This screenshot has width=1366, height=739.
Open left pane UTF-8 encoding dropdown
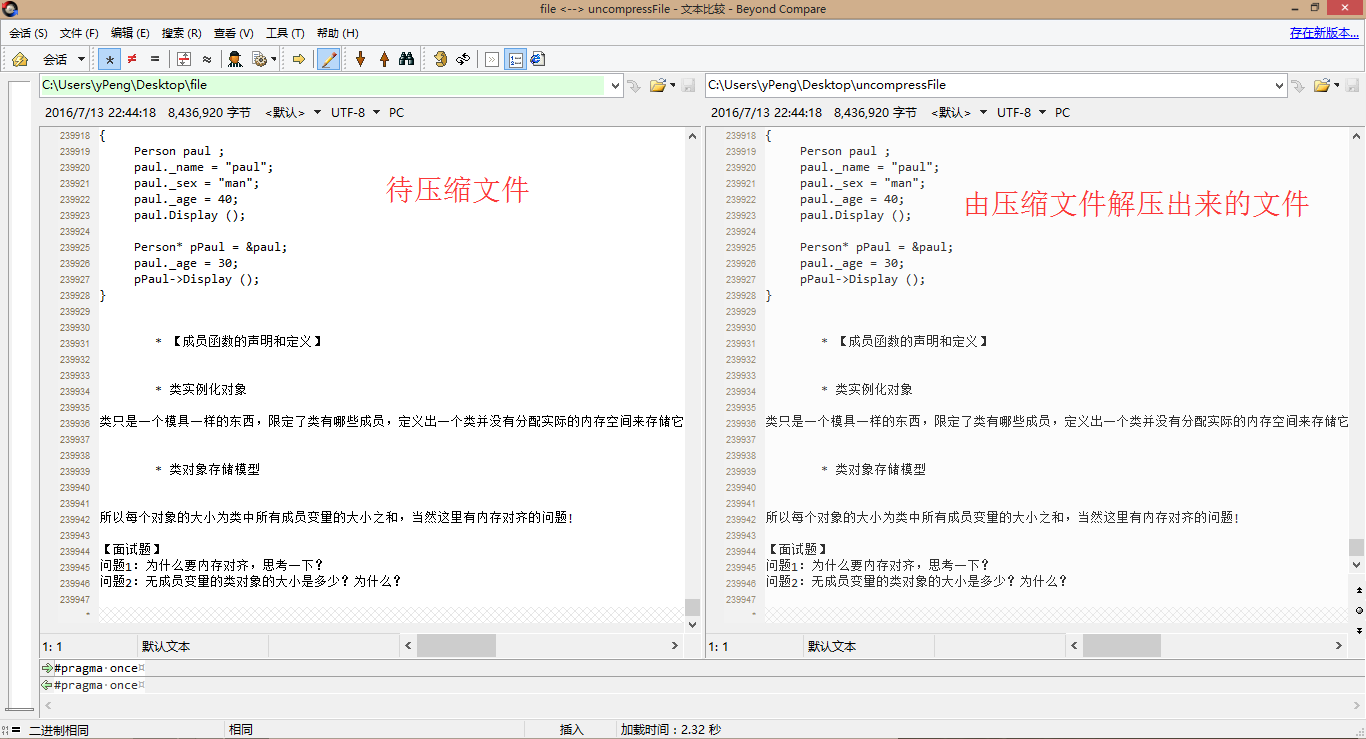[x=355, y=113]
